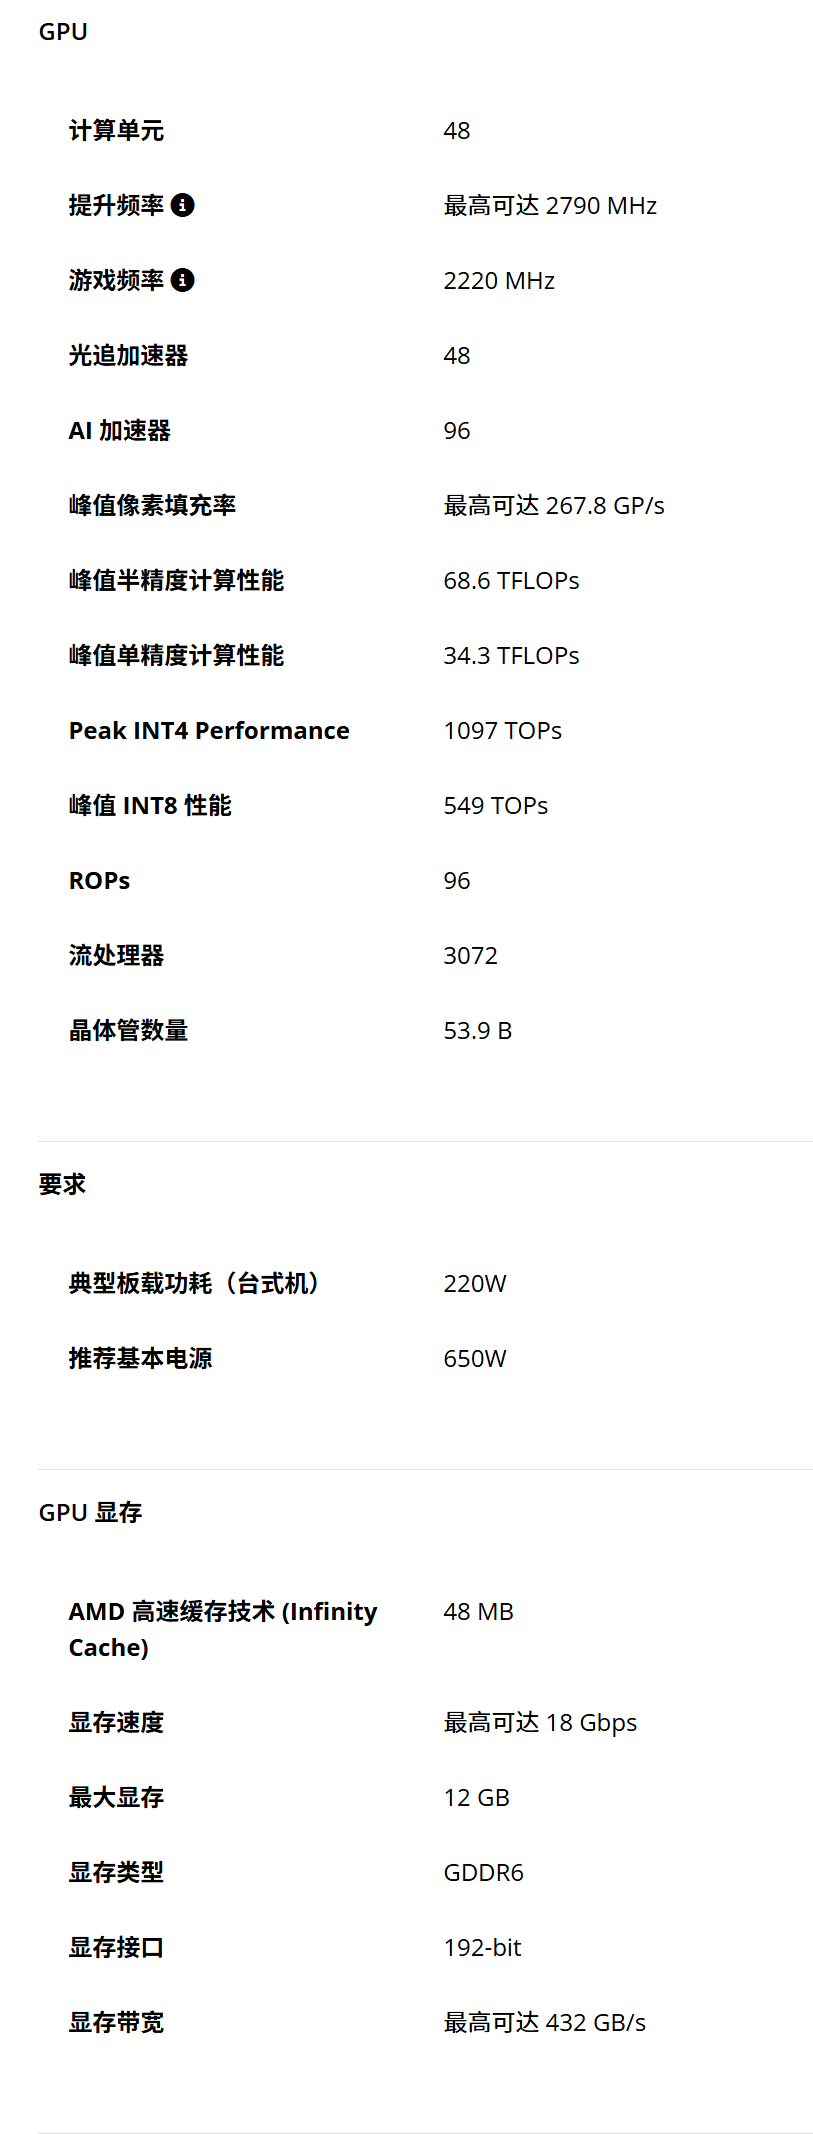Click the 流处理器 label
Screen dimensions: 813x2134
[116, 956]
